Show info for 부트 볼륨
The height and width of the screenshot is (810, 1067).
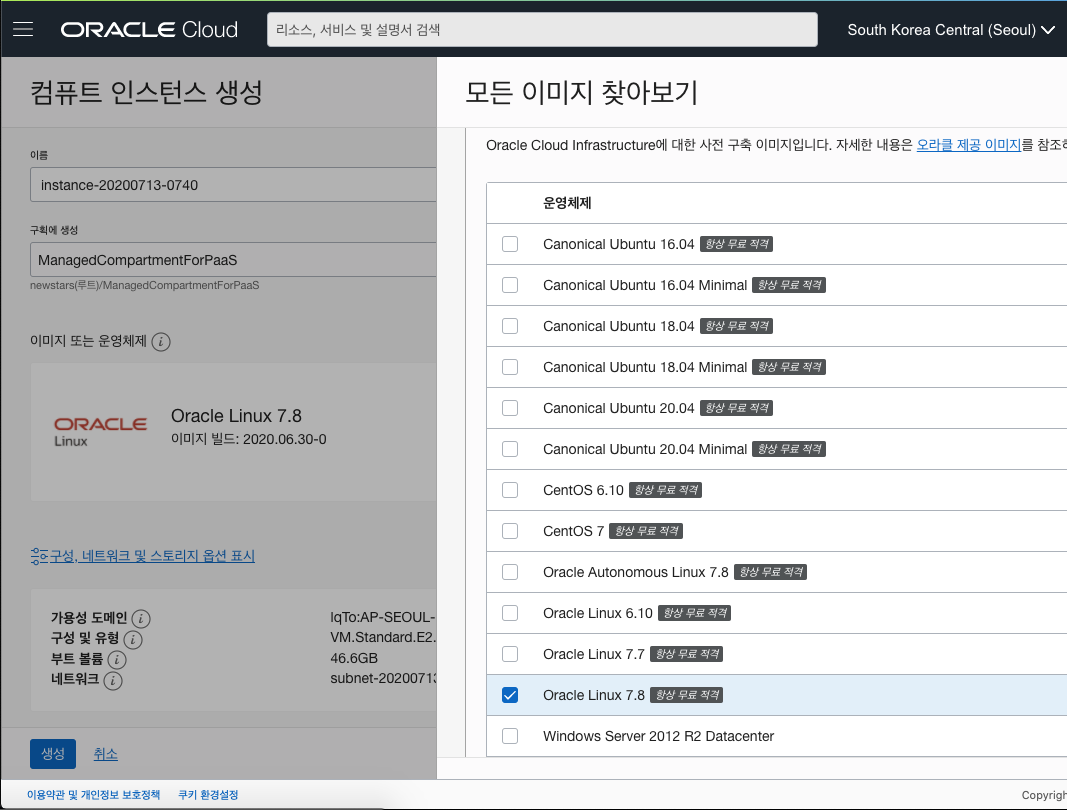116,660
